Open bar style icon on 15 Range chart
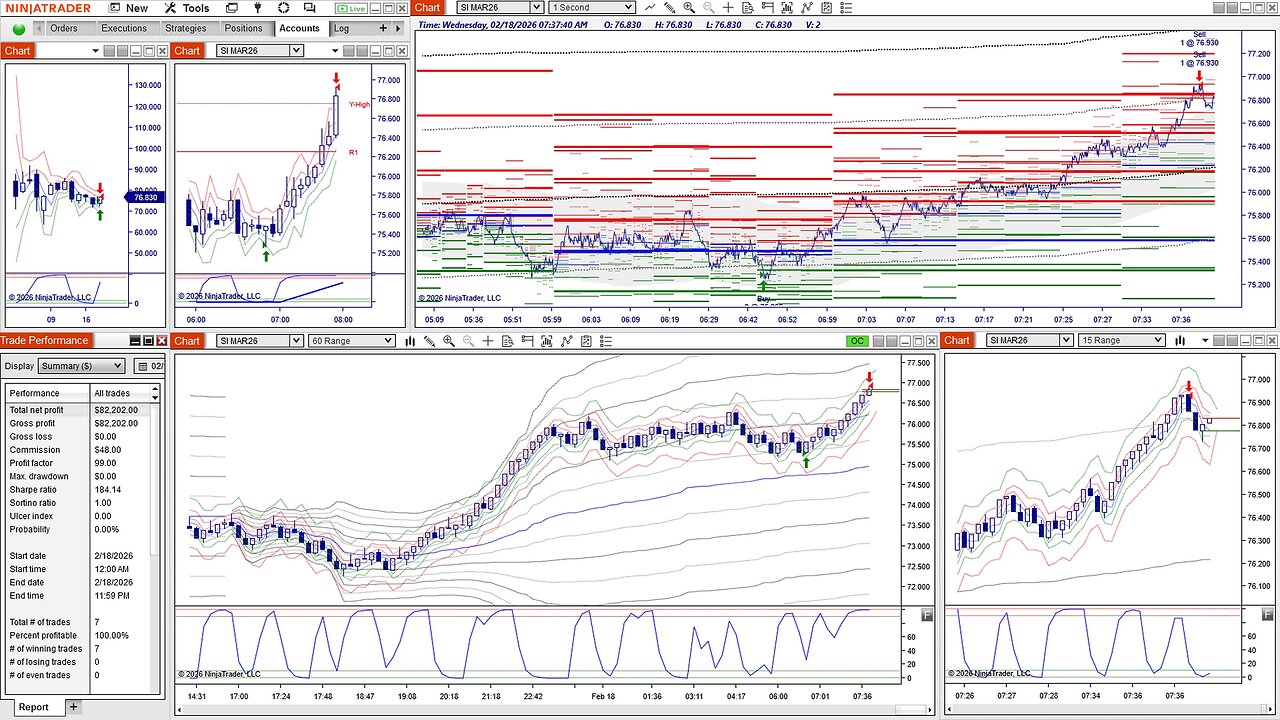1280x720 pixels. [1180, 341]
